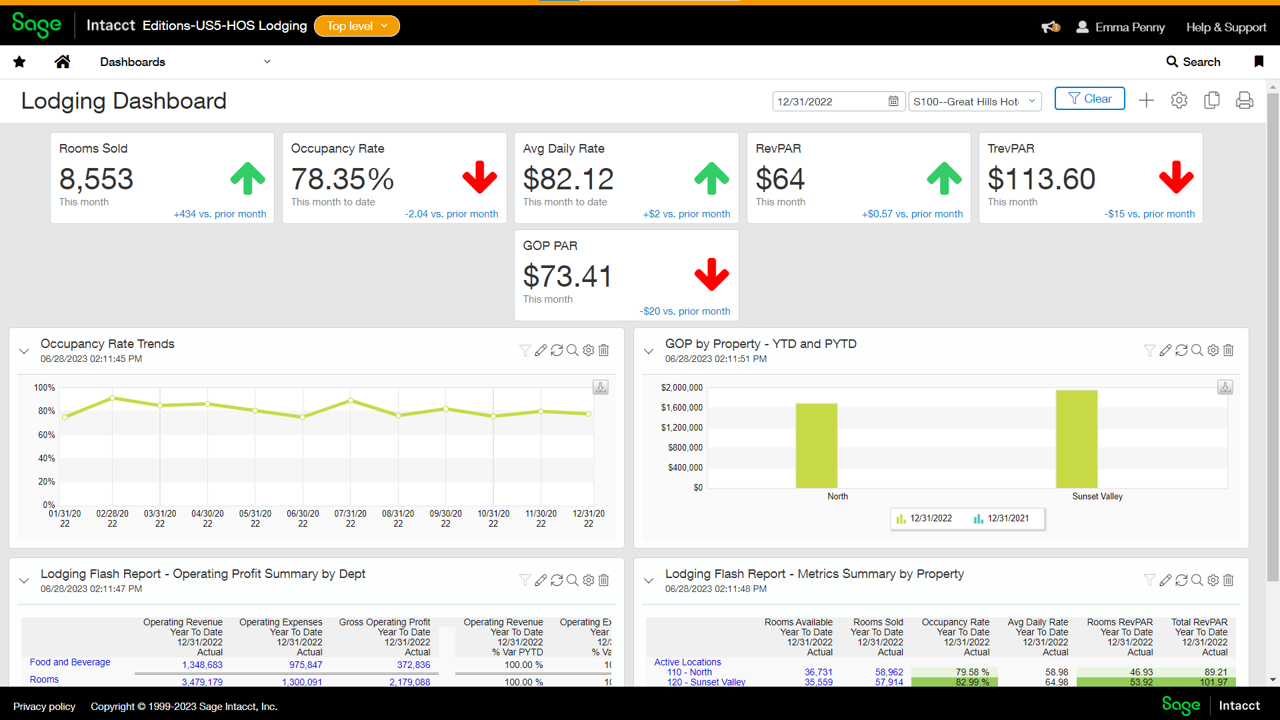The image size is (1280, 720).
Task: Open dashboard settings gear
Action: pos(1179,100)
